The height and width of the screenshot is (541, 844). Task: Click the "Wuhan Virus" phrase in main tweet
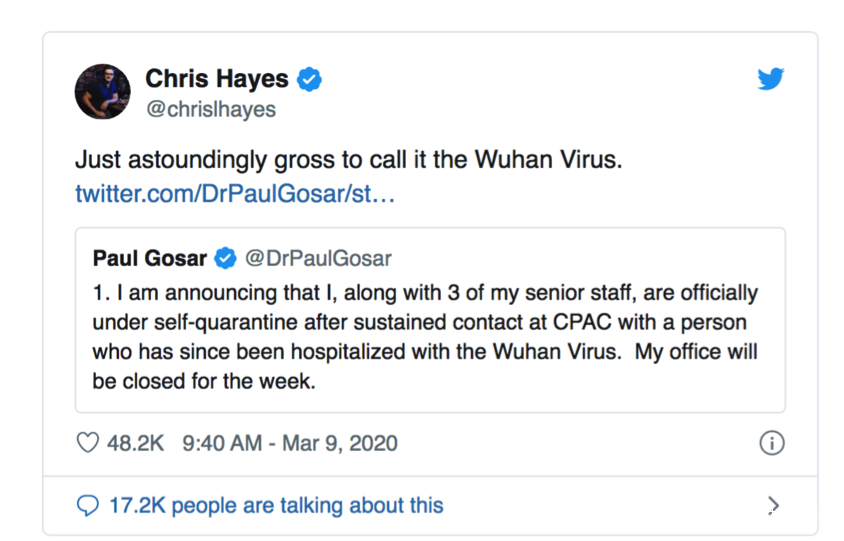[x=560, y=161]
